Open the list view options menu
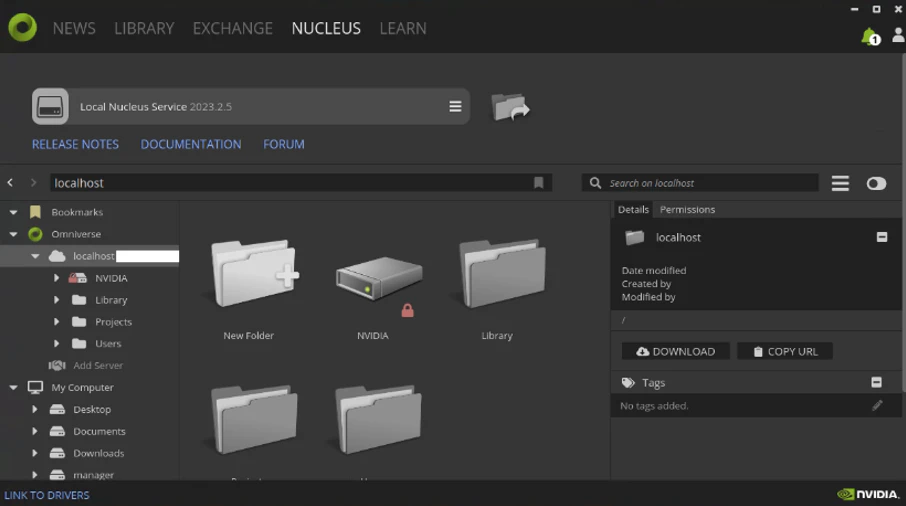Image resolution: width=906 pixels, height=506 pixels. click(x=840, y=183)
